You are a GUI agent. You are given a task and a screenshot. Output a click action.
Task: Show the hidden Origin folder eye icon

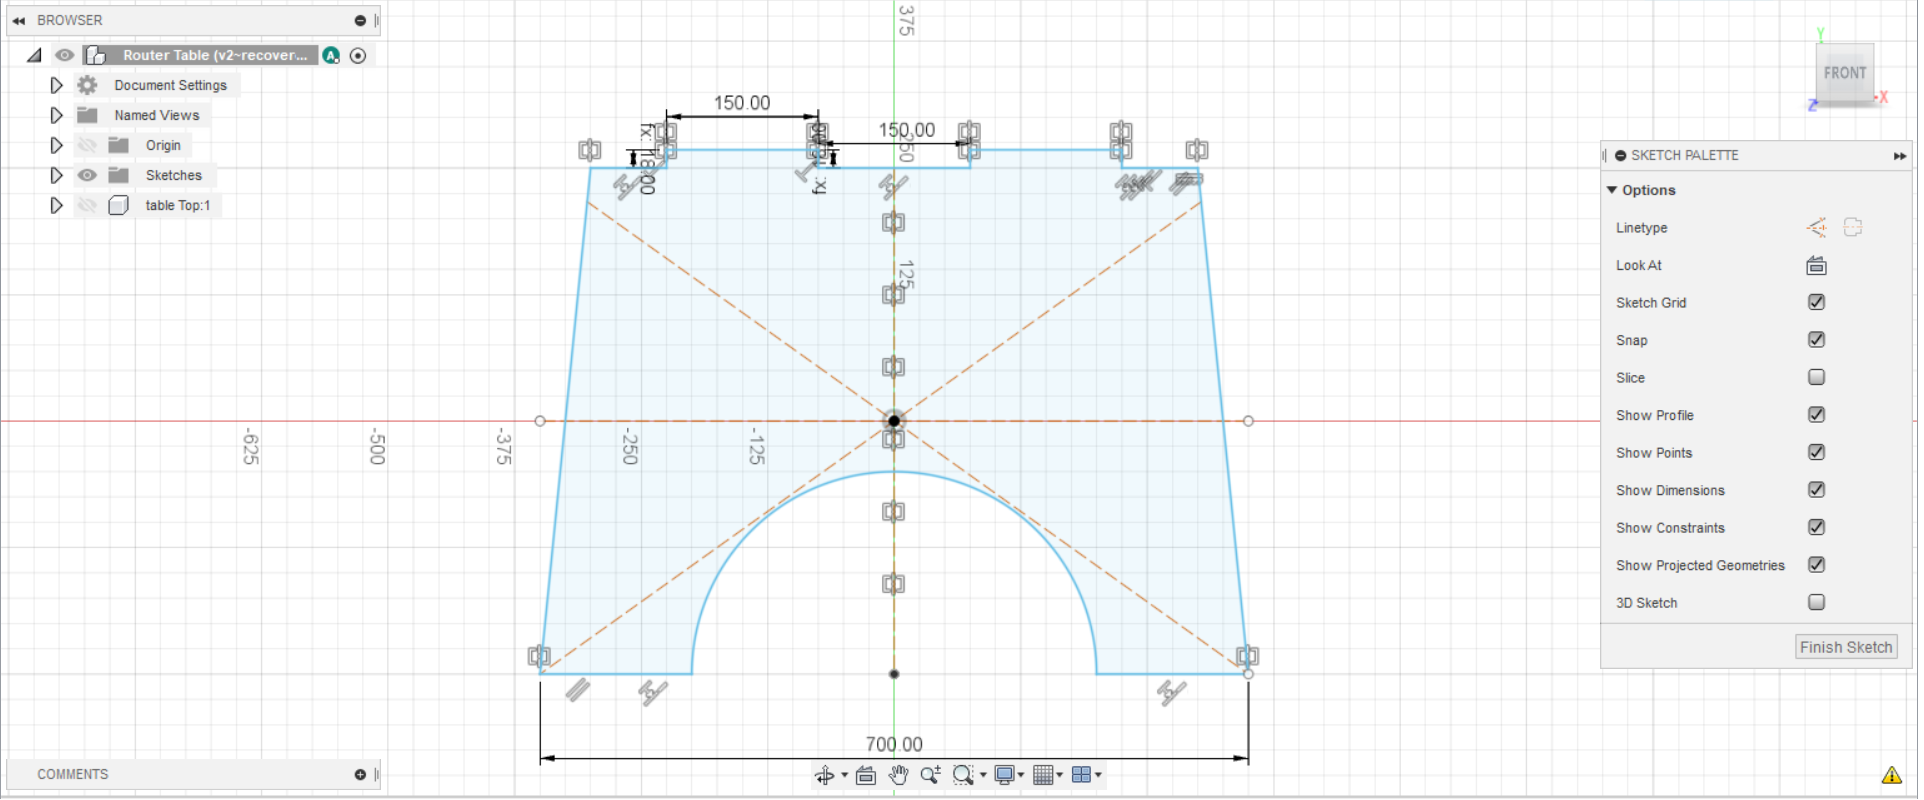(x=88, y=146)
